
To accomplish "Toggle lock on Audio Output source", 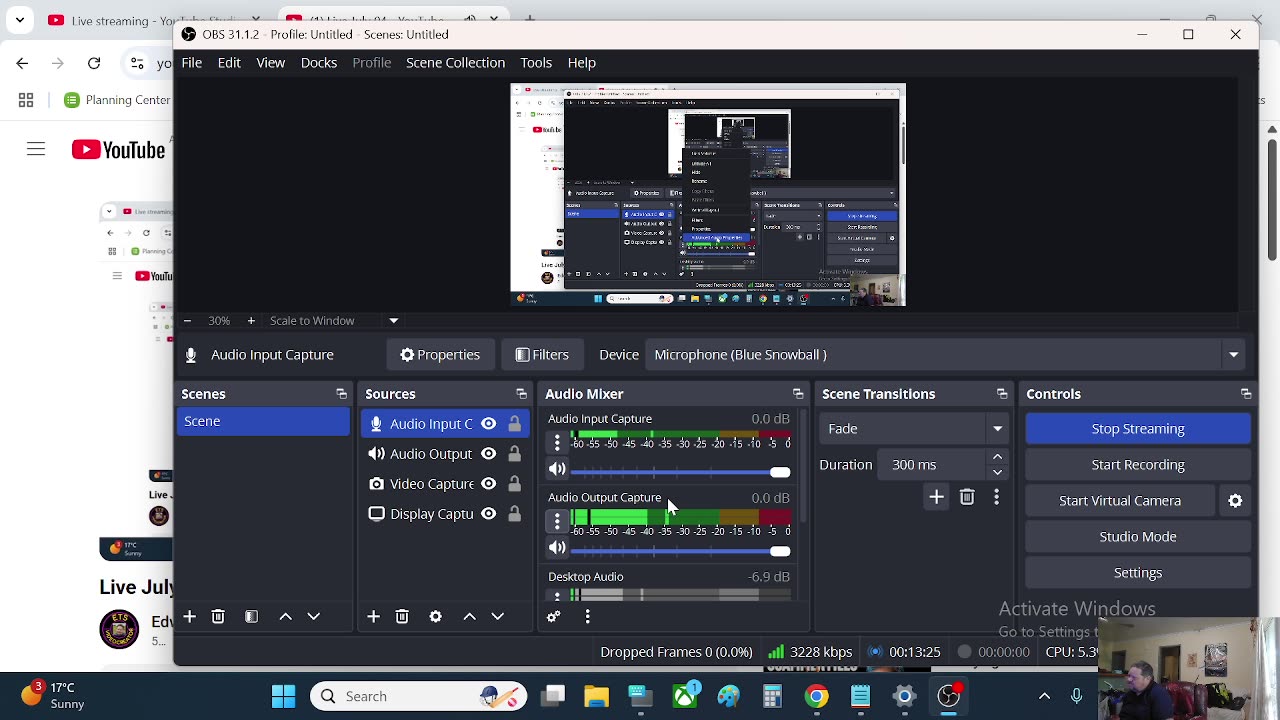I will [x=514, y=454].
